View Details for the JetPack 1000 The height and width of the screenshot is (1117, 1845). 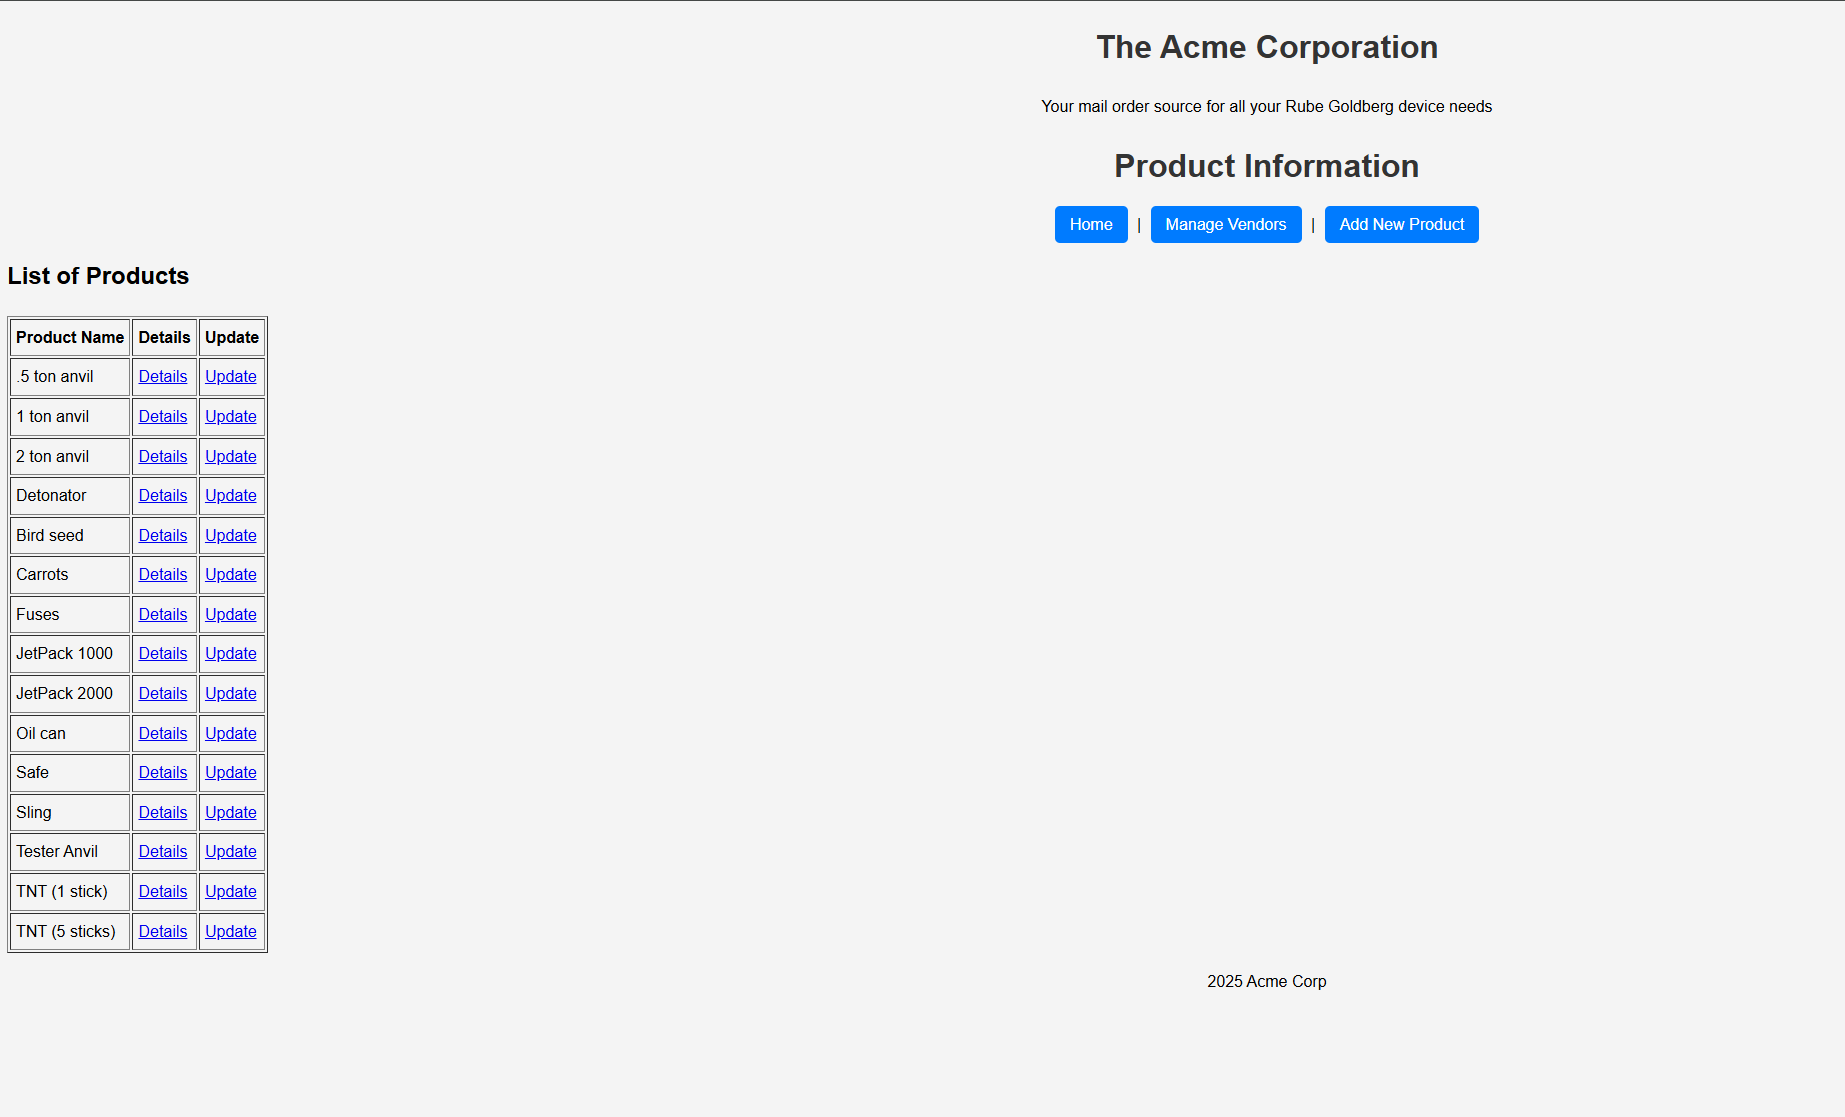click(163, 653)
